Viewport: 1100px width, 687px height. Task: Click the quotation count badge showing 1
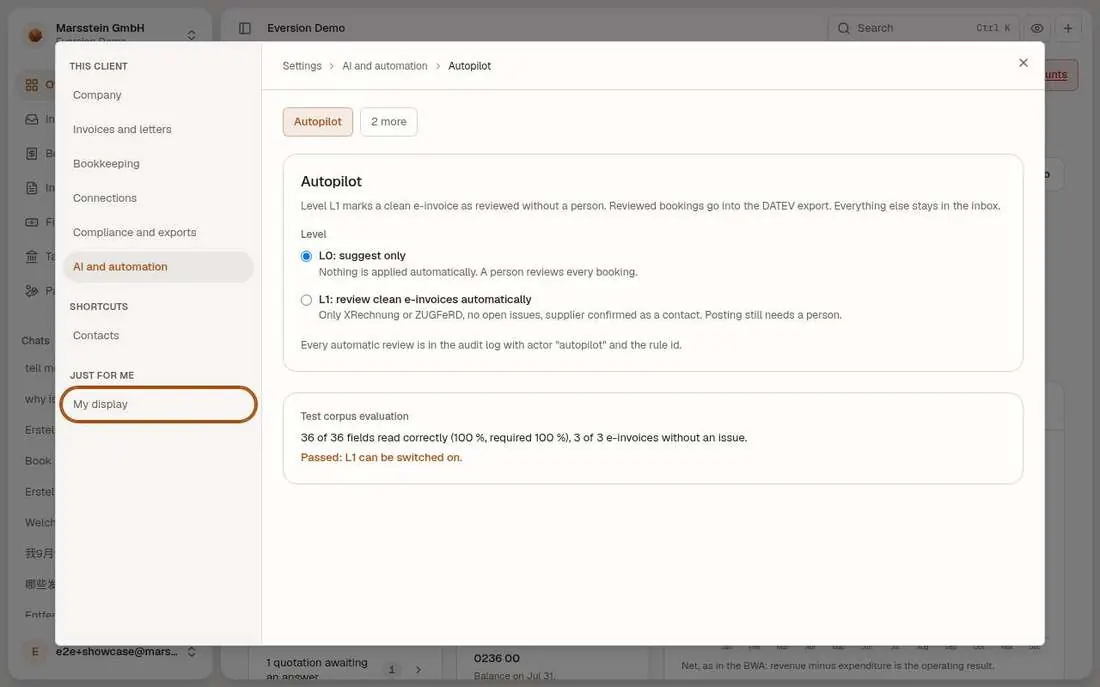click(391, 669)
